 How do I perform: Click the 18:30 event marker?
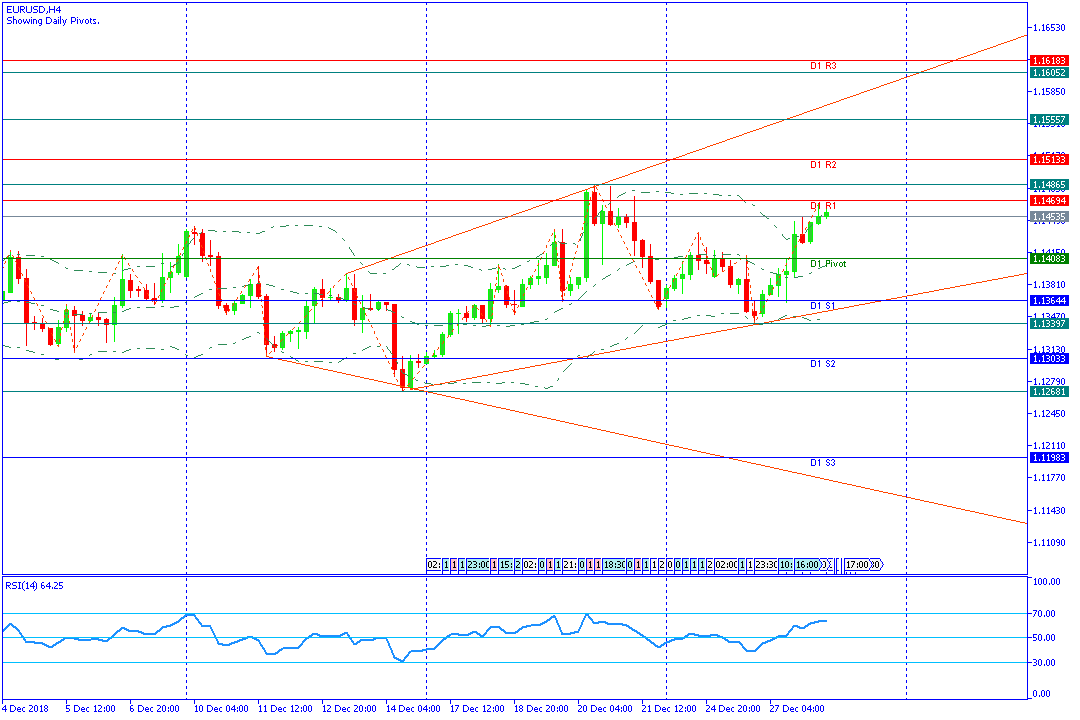click(x=614, y=565)
